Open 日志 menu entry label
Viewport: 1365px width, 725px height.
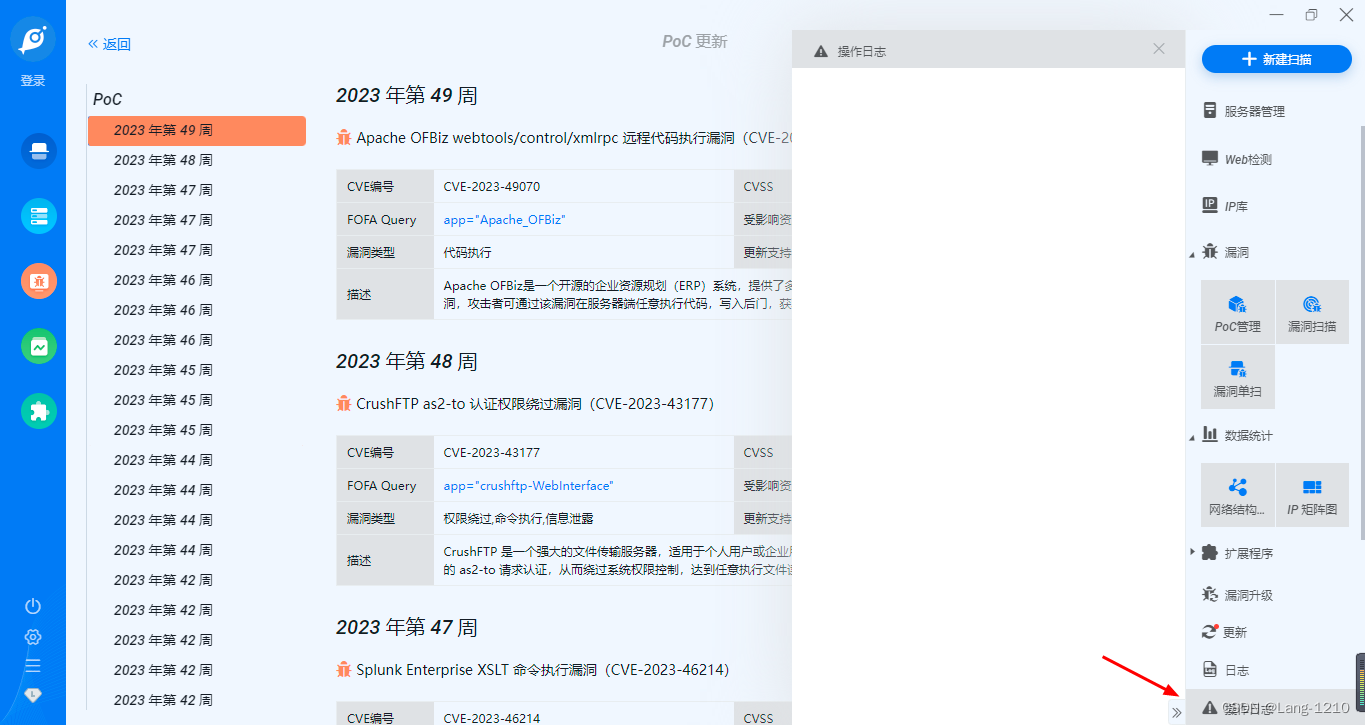[1236, 670]
